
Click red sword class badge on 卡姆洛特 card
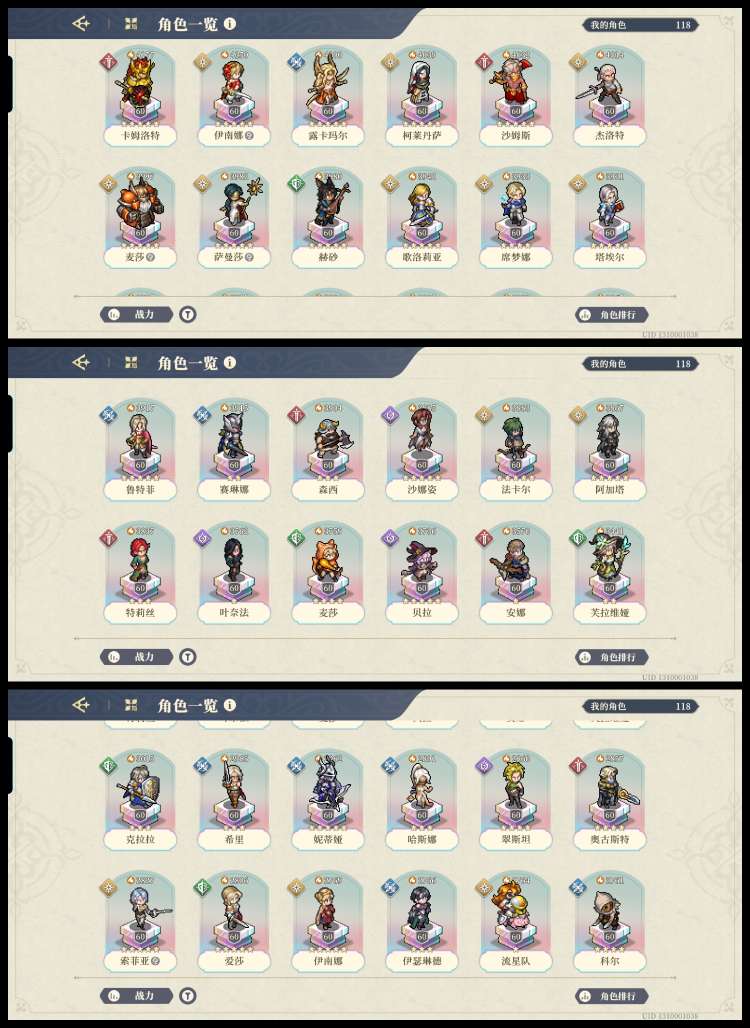108,62
